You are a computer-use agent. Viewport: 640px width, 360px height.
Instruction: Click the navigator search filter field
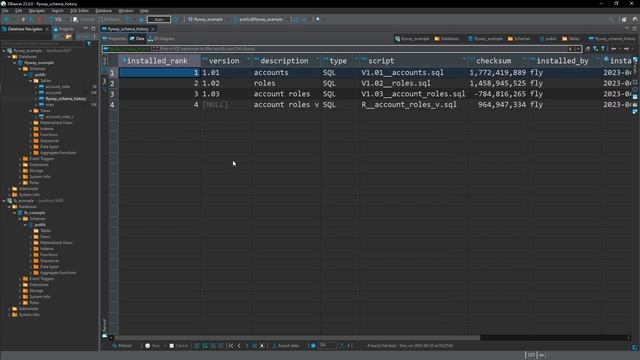(x=43, y=43)
